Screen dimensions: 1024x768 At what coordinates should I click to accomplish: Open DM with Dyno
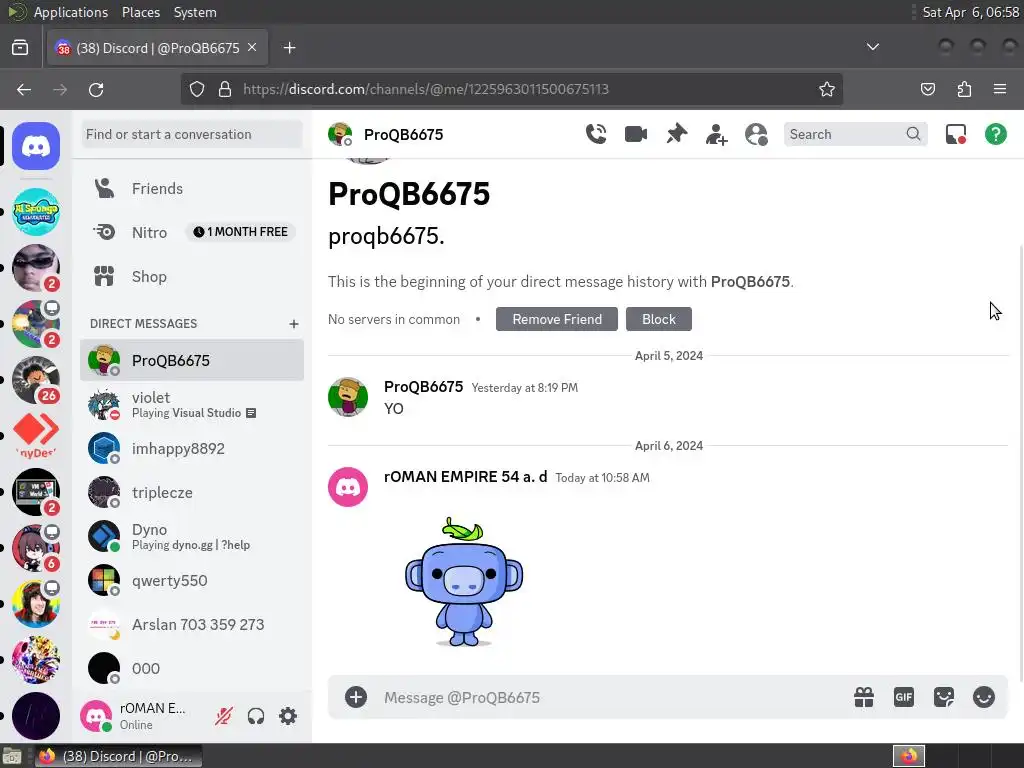coord(192,536)
